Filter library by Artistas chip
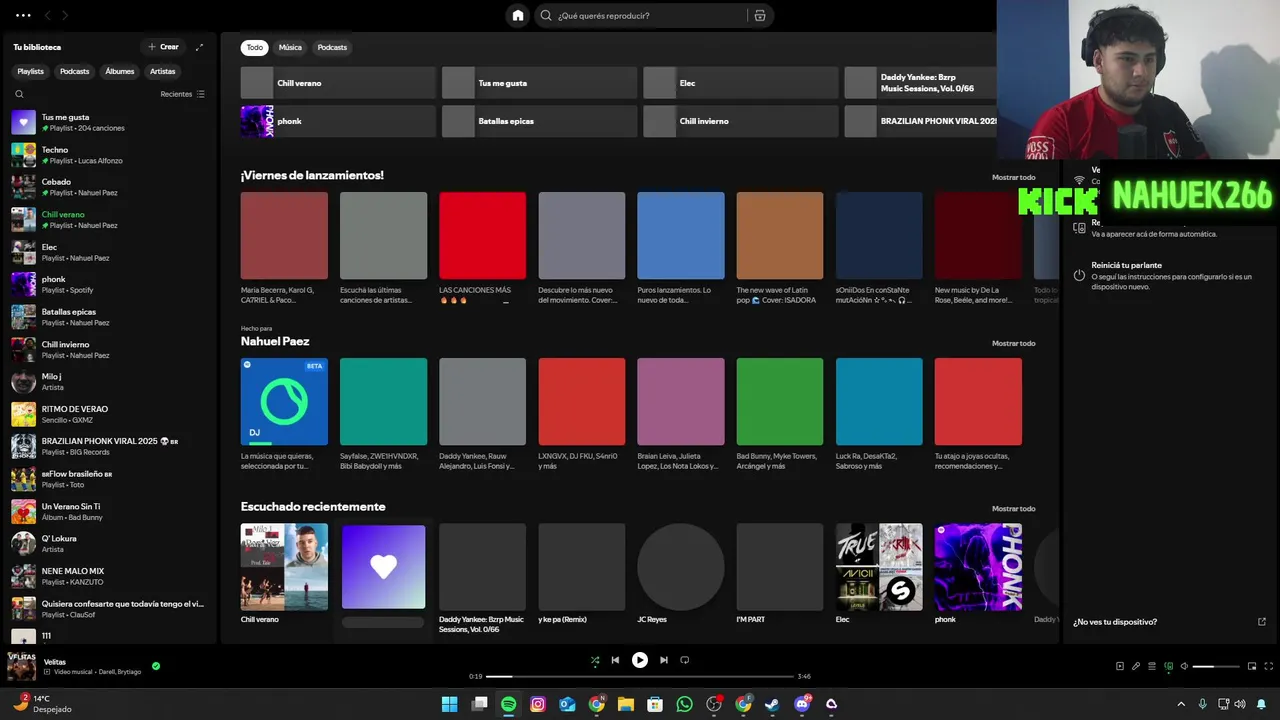1280x720 pixels. click(162, 71)
